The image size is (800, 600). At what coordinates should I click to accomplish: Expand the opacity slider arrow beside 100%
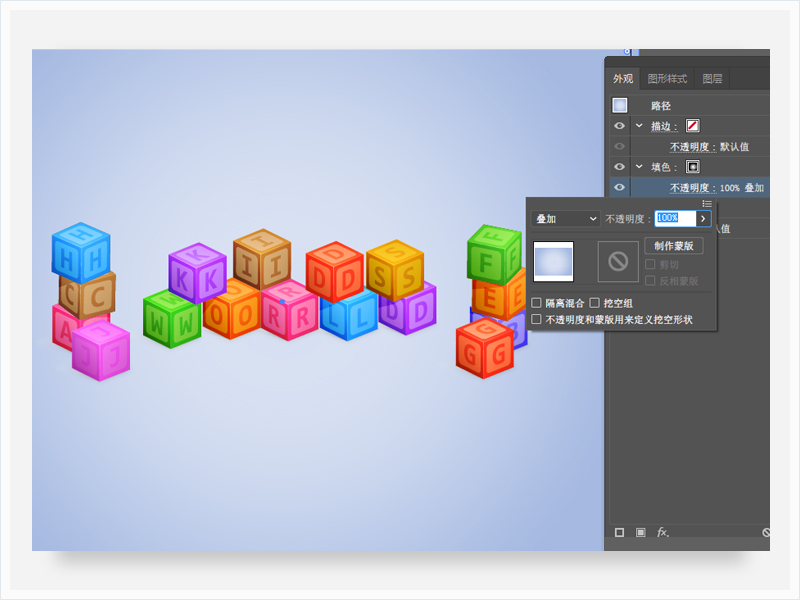click(703, 219)
